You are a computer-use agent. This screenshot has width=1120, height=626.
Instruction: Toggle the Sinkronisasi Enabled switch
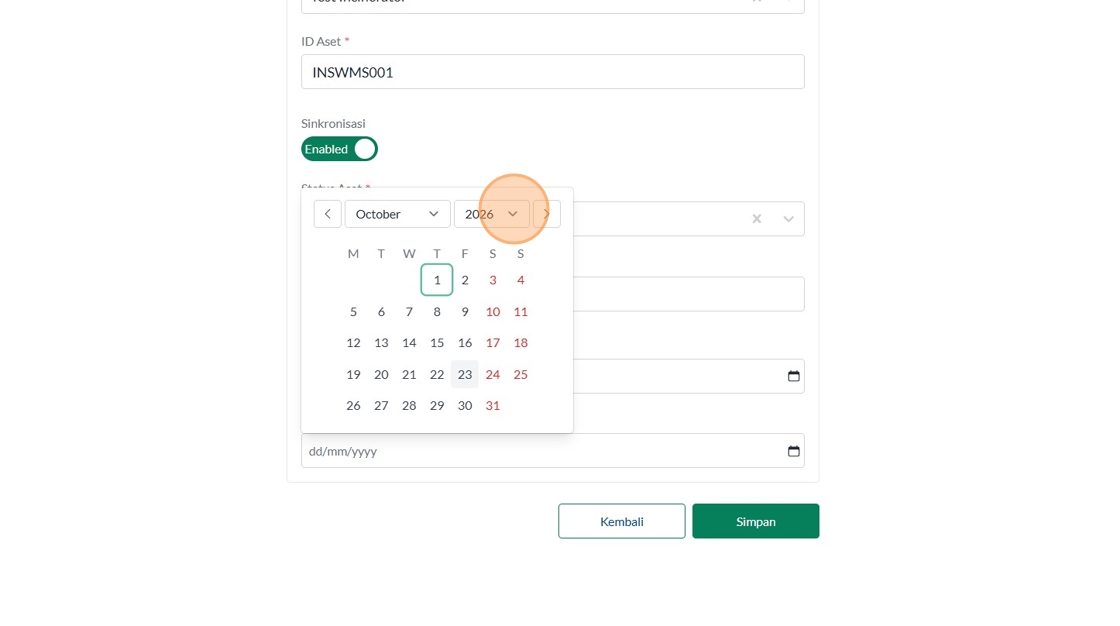tap(339, 149)
